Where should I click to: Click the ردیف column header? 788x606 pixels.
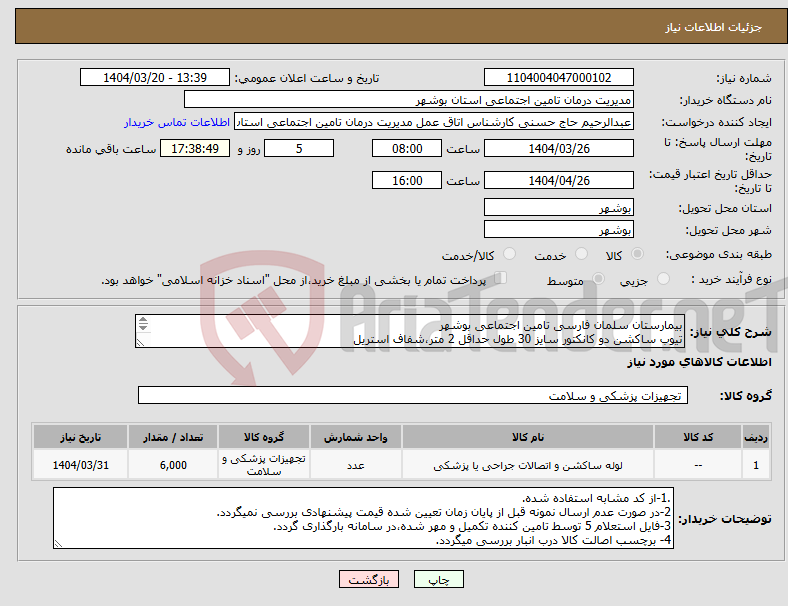tap(755, 437)
